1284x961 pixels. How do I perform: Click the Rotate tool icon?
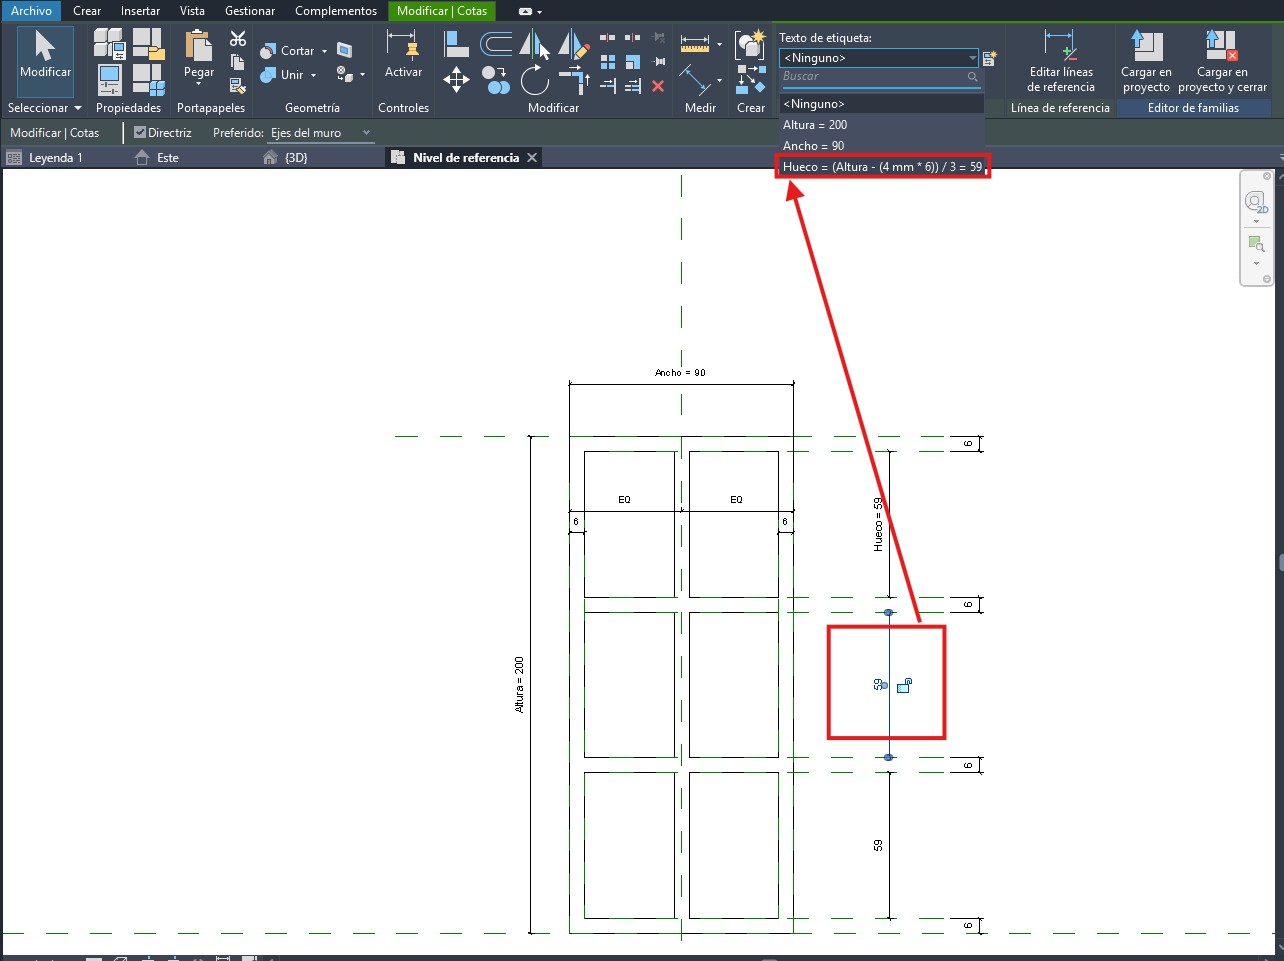(535, 79)
